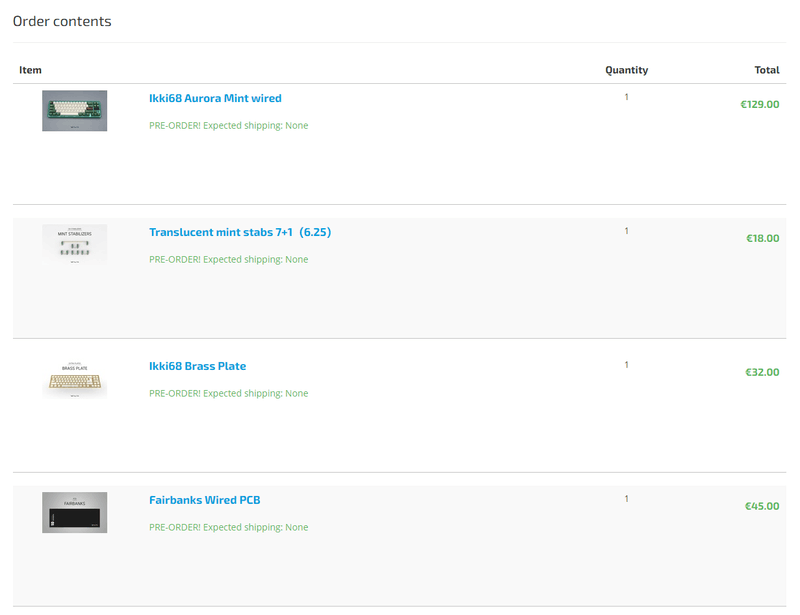The image size is (800, 615).
Task: Click the Quantity column header
Action: (x=626, y=70)
